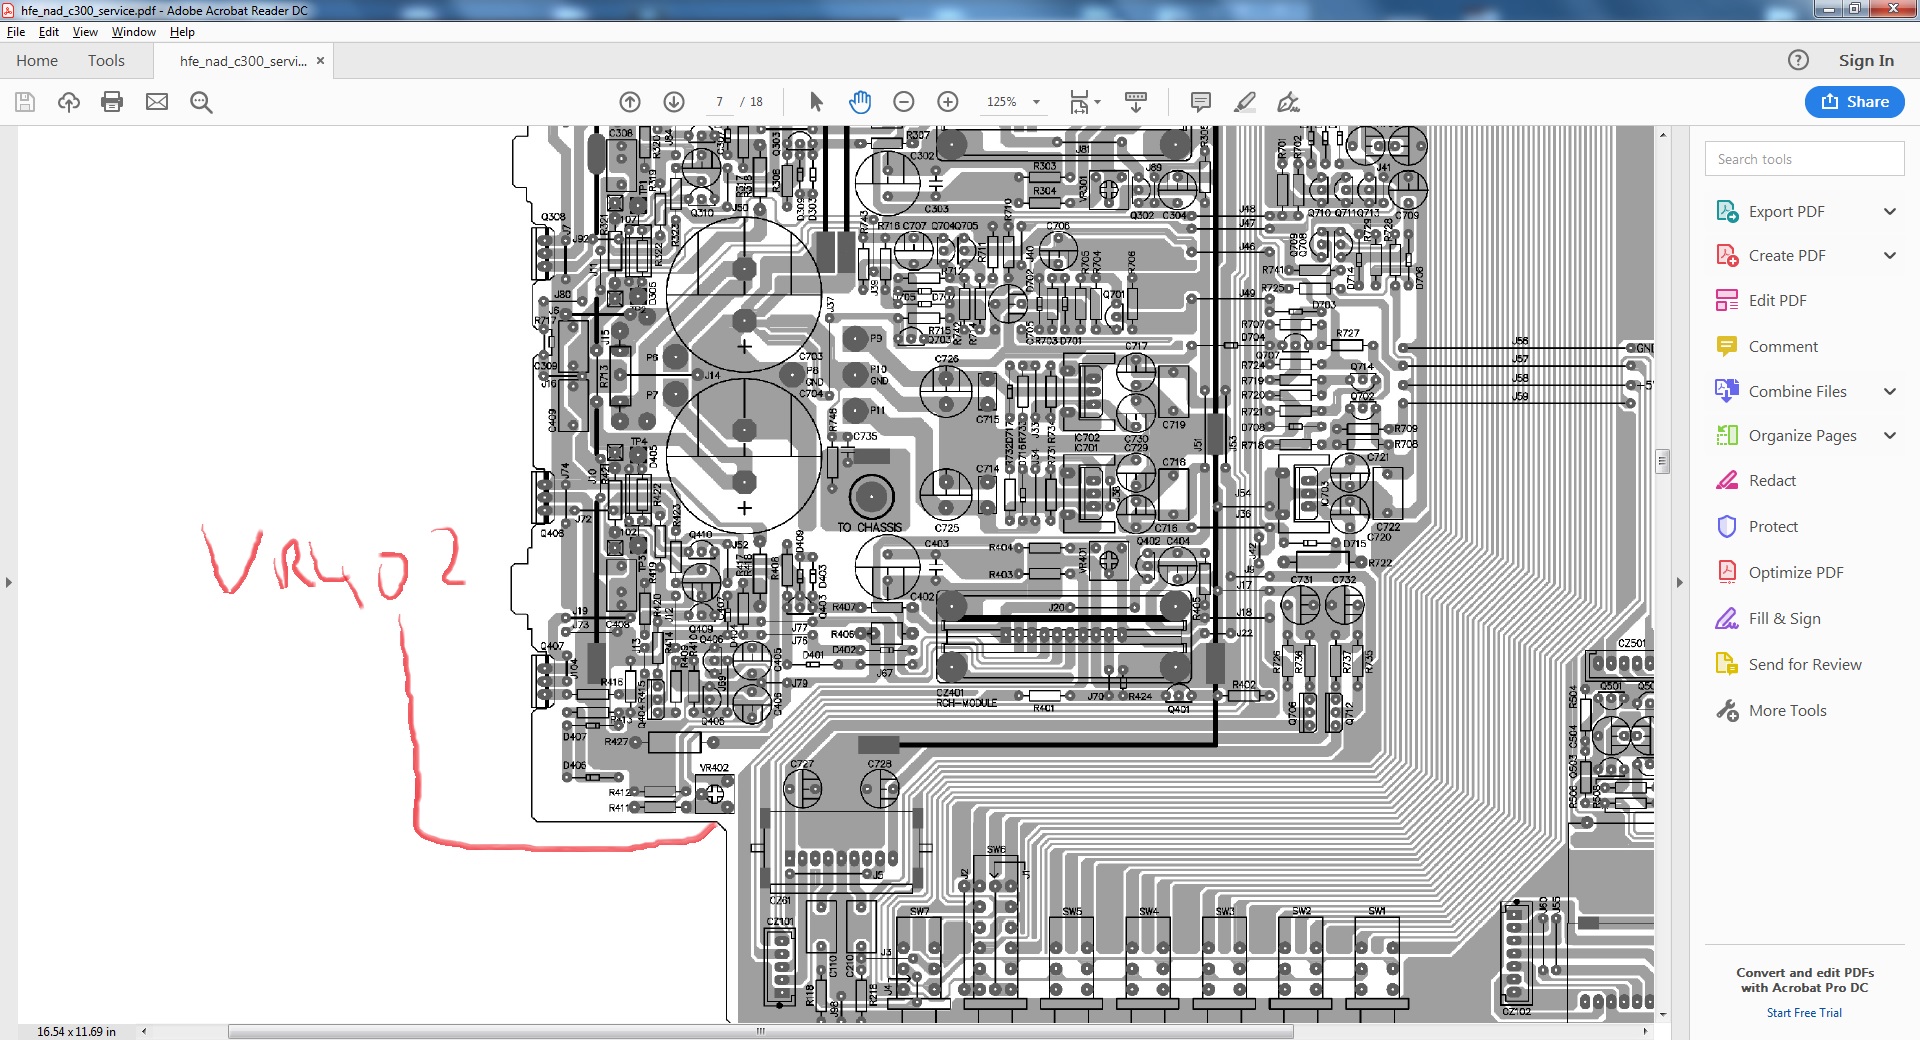1920x1040 pixels.
Task: Click the Start Free Trial link
Action: 1804,1013
